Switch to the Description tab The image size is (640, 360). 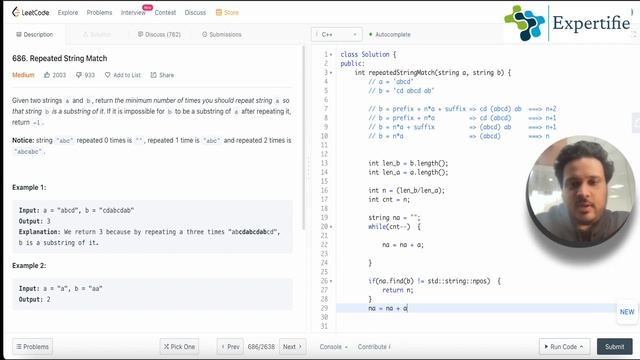[x=35, y=34]
